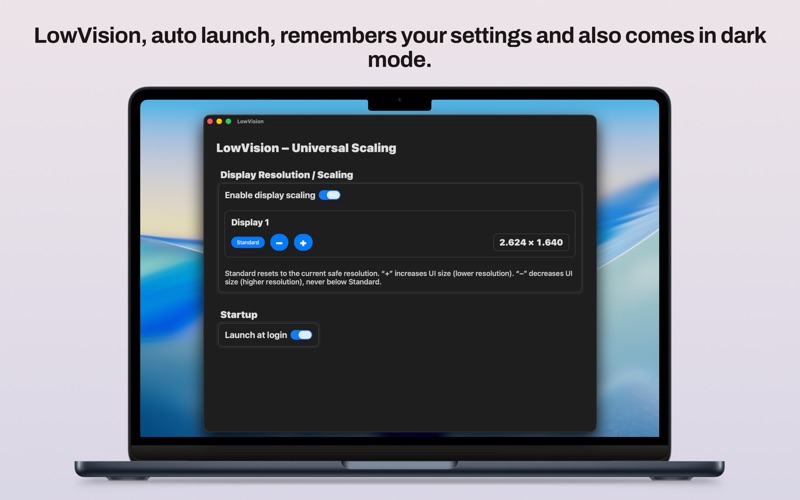
Task: Toggle the Launch at login switch
Action: (x=302, y=335)
